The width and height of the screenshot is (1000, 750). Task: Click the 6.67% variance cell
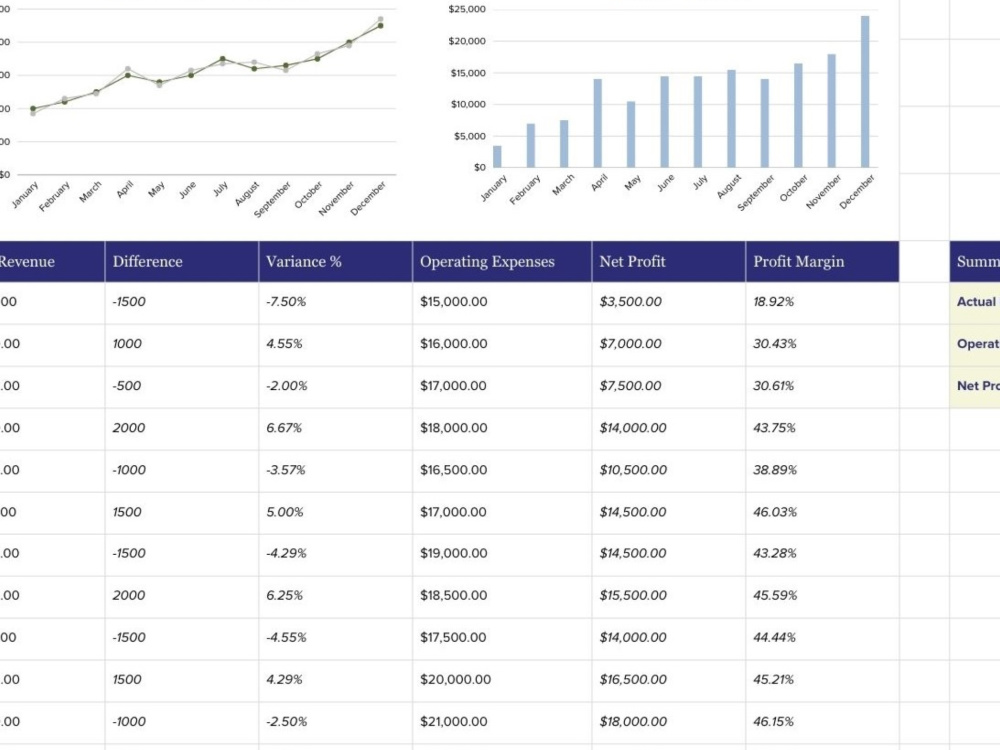coord(335,428)
